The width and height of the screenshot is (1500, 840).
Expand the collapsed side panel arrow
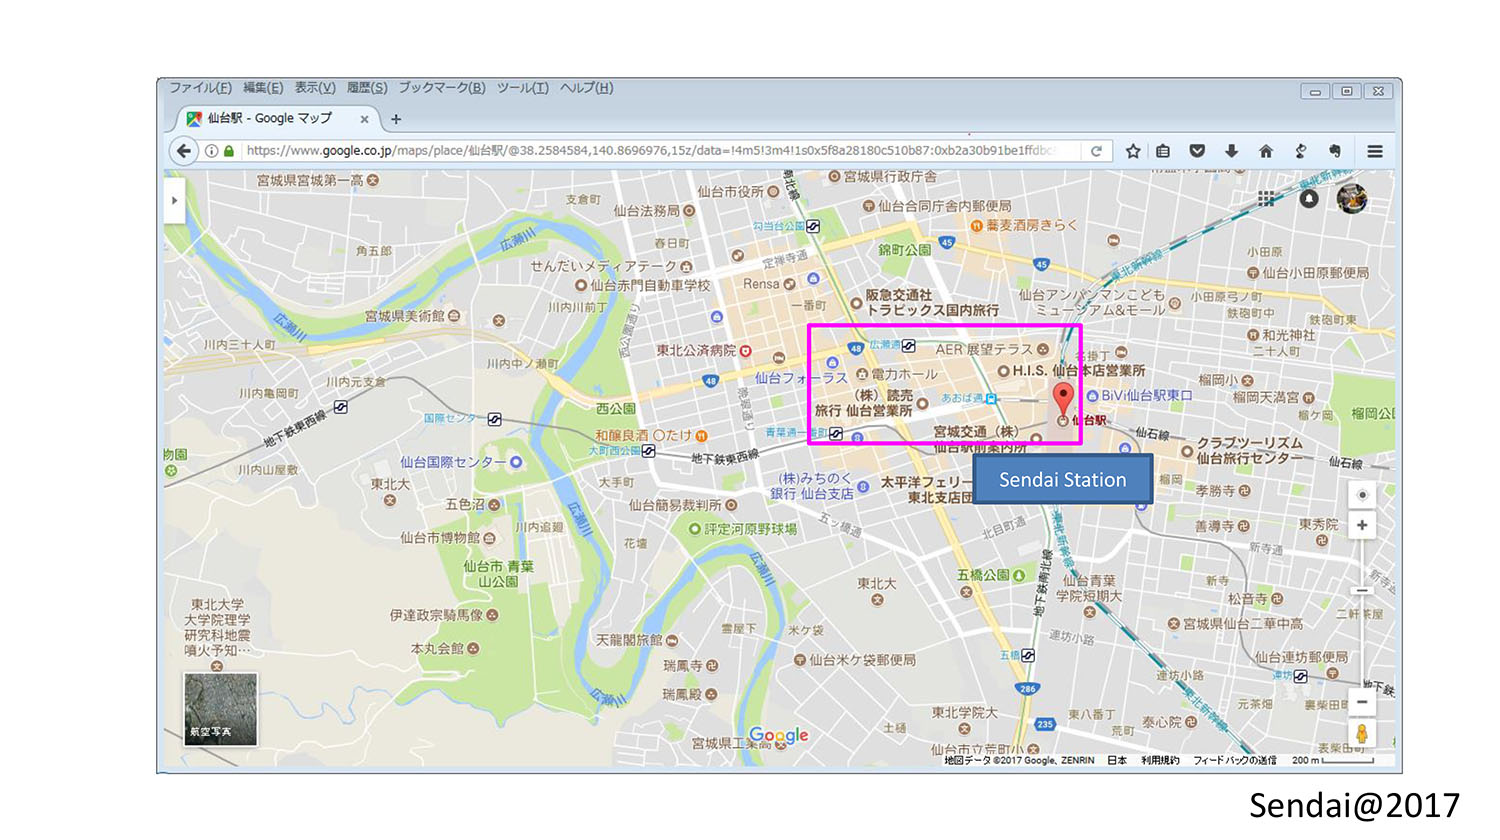click(174, 200)
